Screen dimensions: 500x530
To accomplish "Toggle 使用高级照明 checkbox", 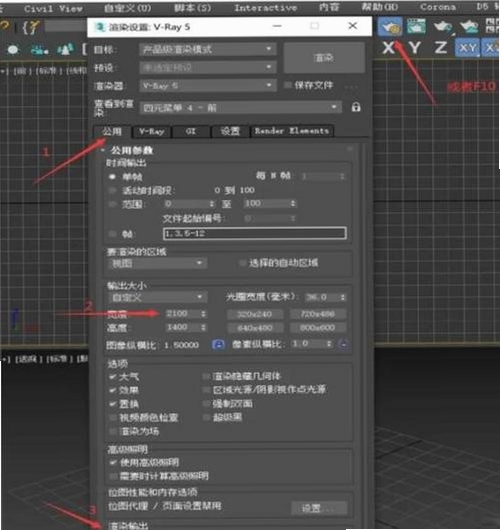I will [x=113, y=462].
